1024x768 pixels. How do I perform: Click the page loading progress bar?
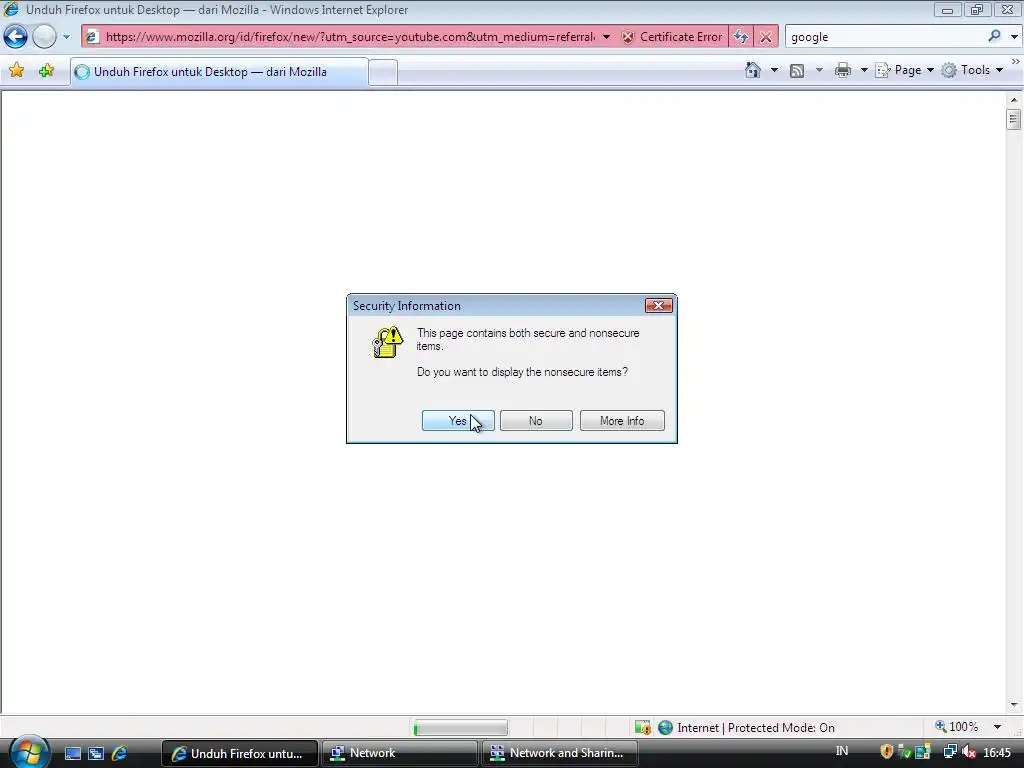coord(460,728)
